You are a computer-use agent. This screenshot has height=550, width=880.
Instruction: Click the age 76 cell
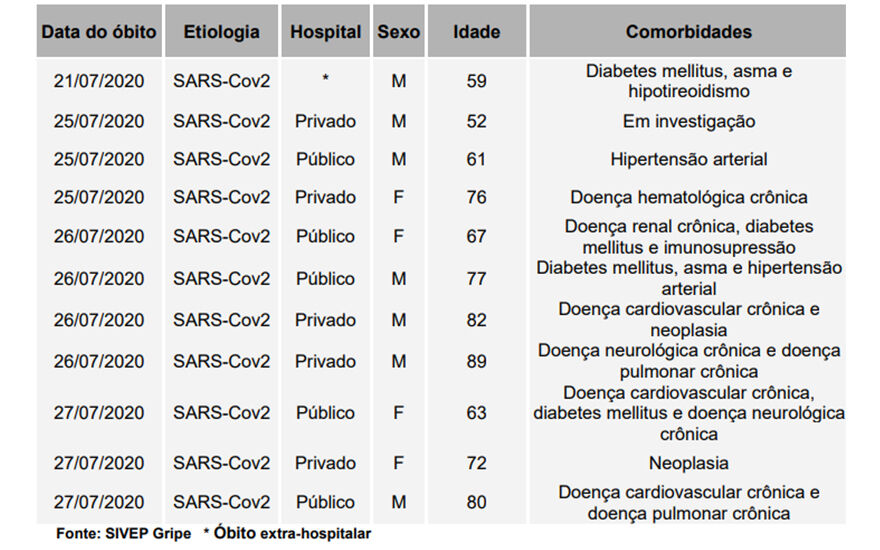[x=476, y=198]
